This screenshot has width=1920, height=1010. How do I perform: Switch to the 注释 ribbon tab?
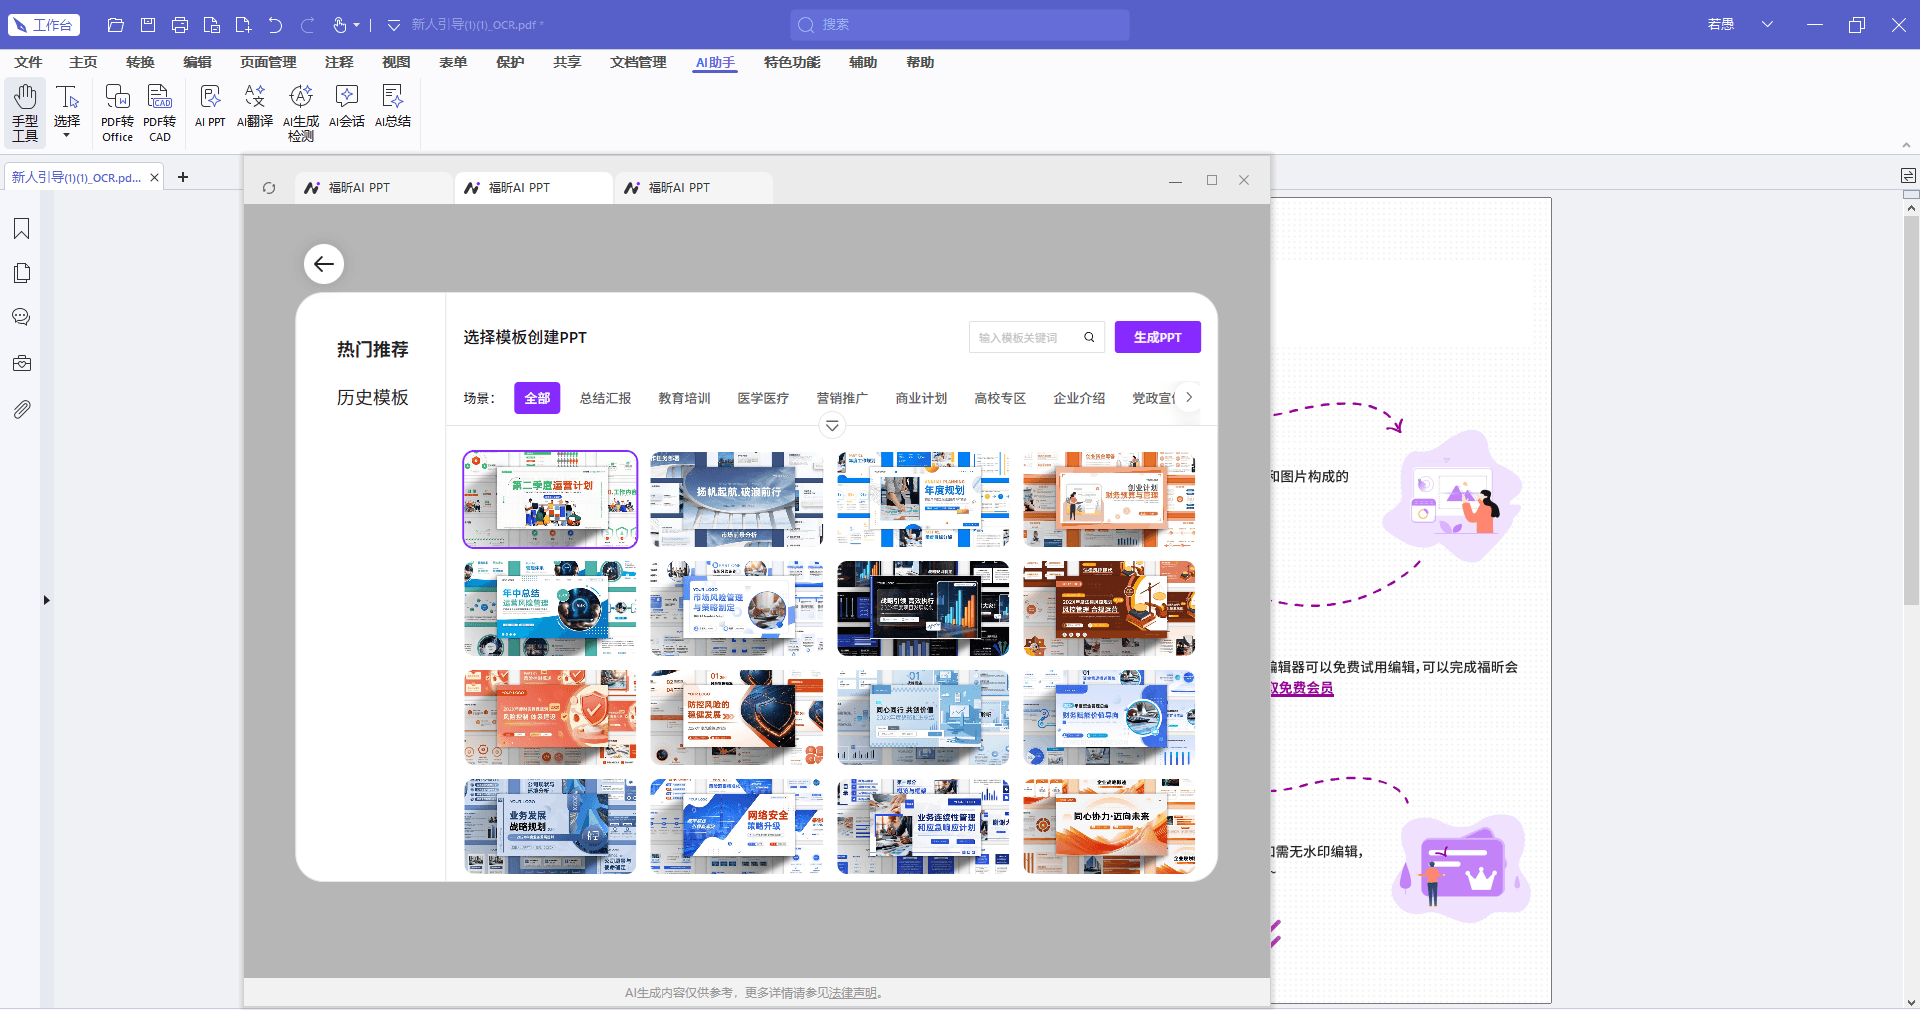point(339,62)
